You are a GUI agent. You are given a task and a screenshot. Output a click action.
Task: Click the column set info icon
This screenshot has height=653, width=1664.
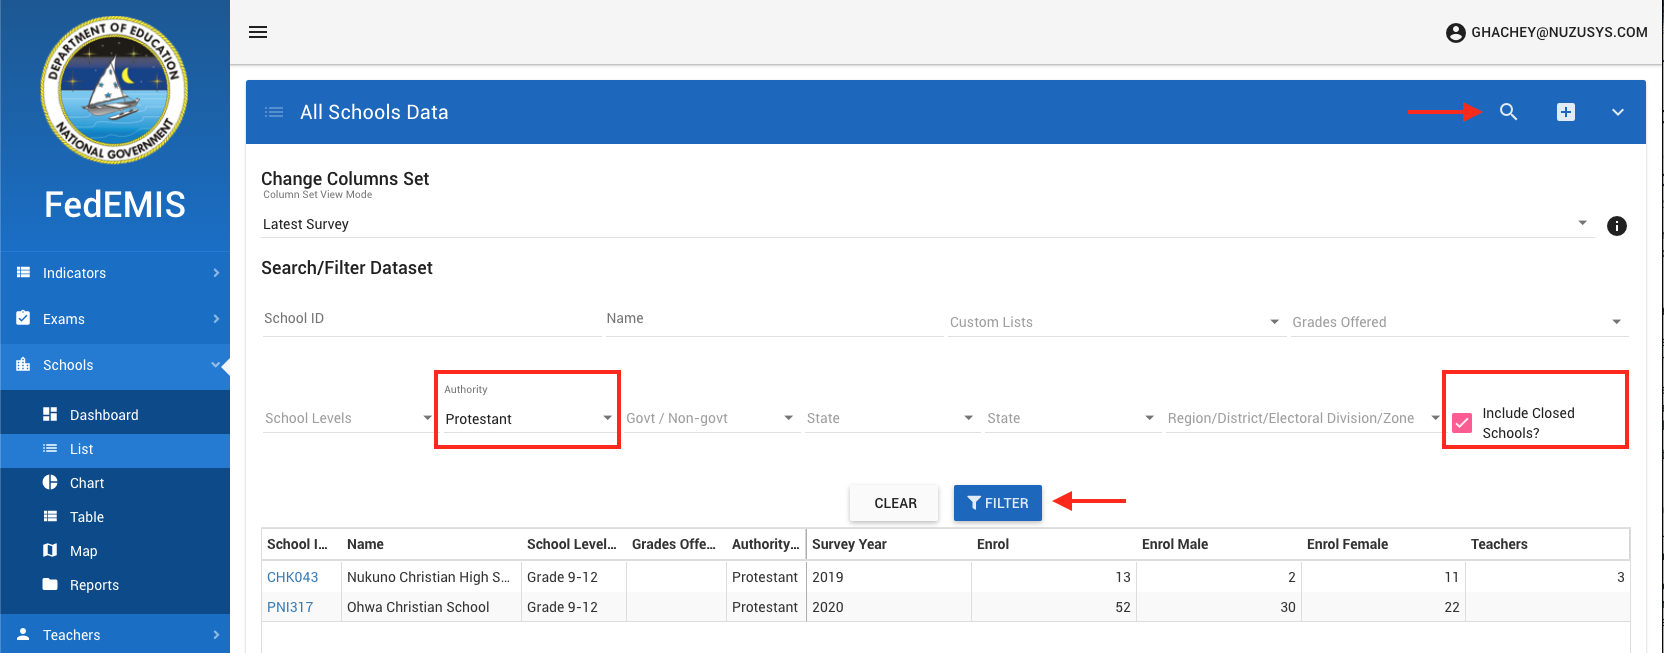click(1616, 226)
